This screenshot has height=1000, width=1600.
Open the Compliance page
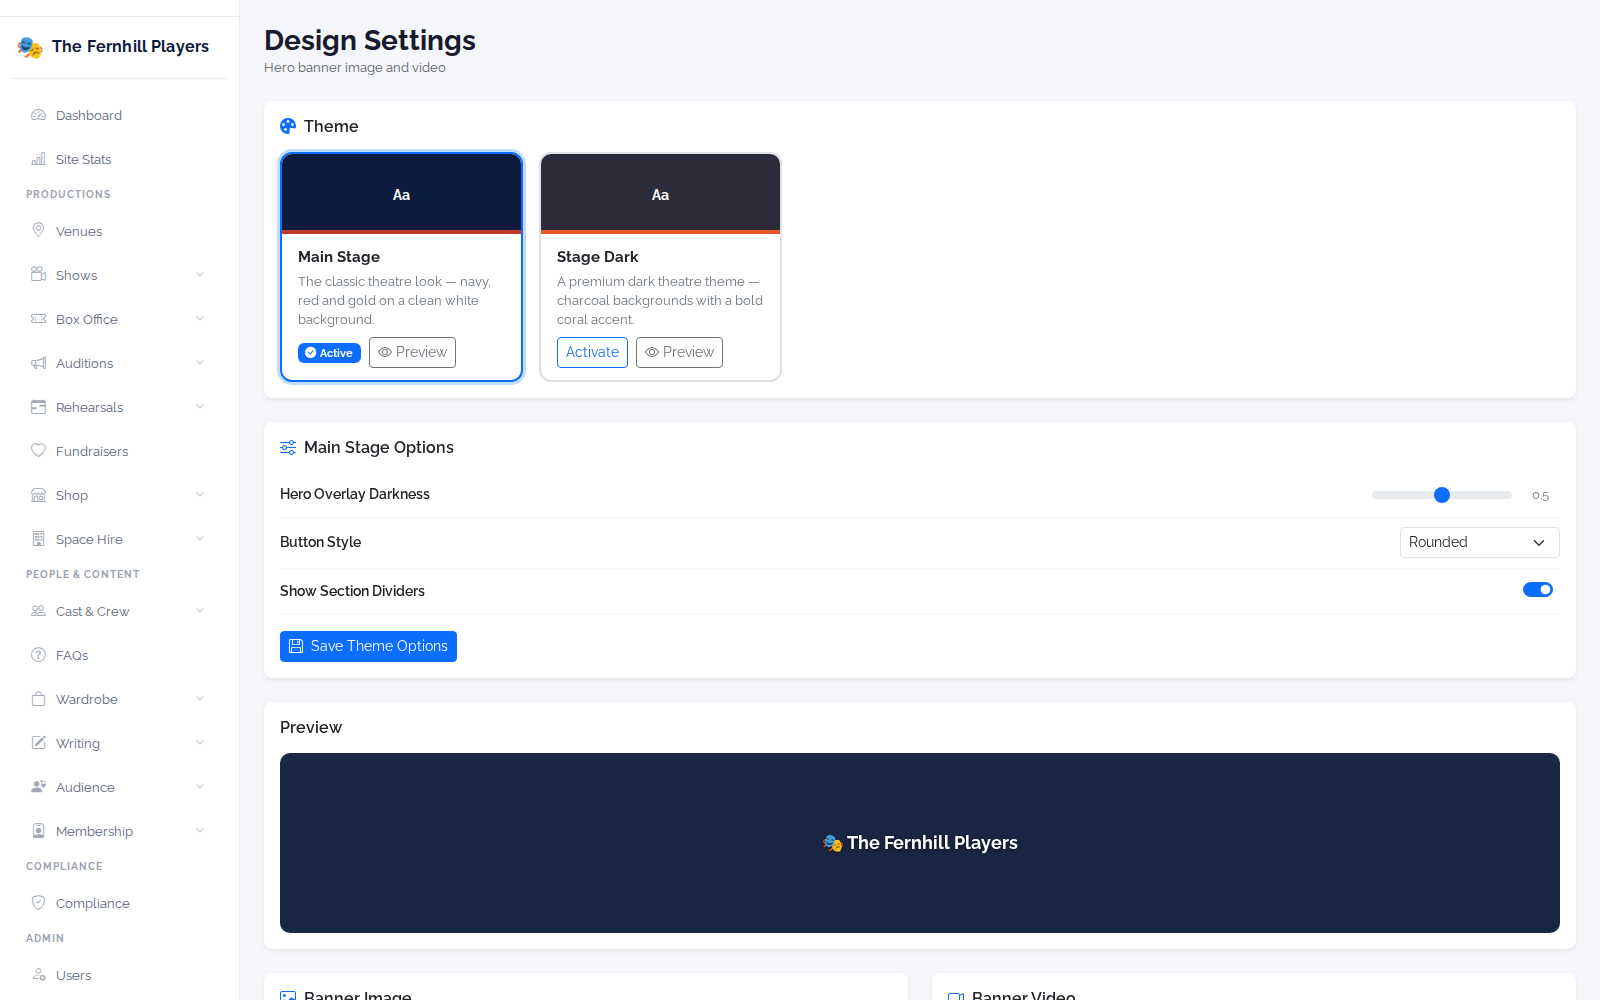(119, 903)
